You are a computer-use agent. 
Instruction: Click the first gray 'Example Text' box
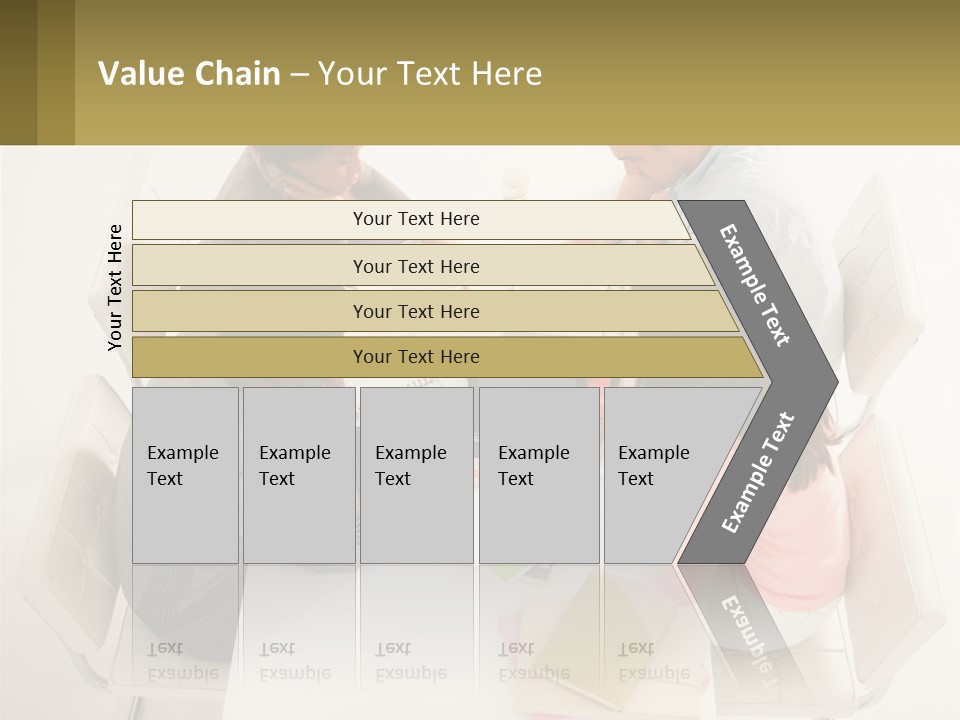coord(185,475)
